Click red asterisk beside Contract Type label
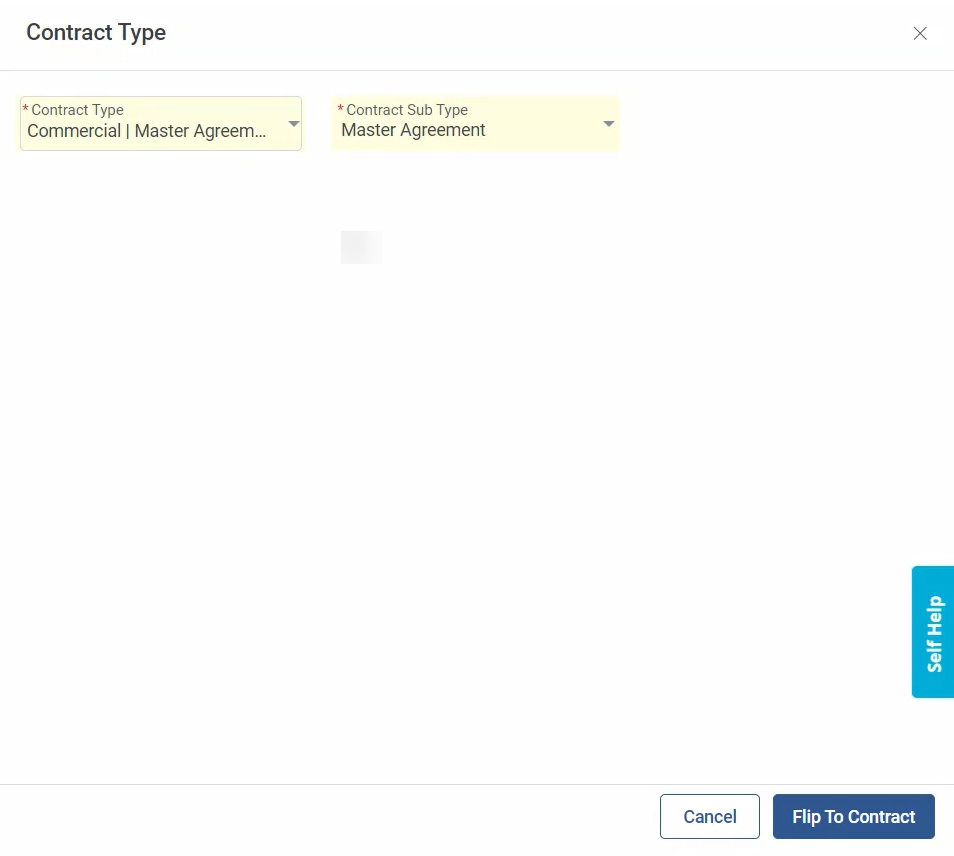Image resolution: width=954 pixels, height=856 pixels. pos(26,109)
